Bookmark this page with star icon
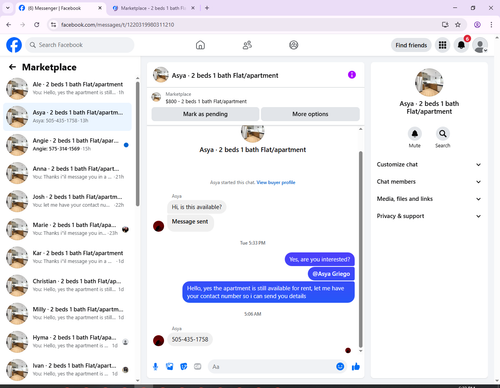 pyautogui.click(x=458, y=25)
